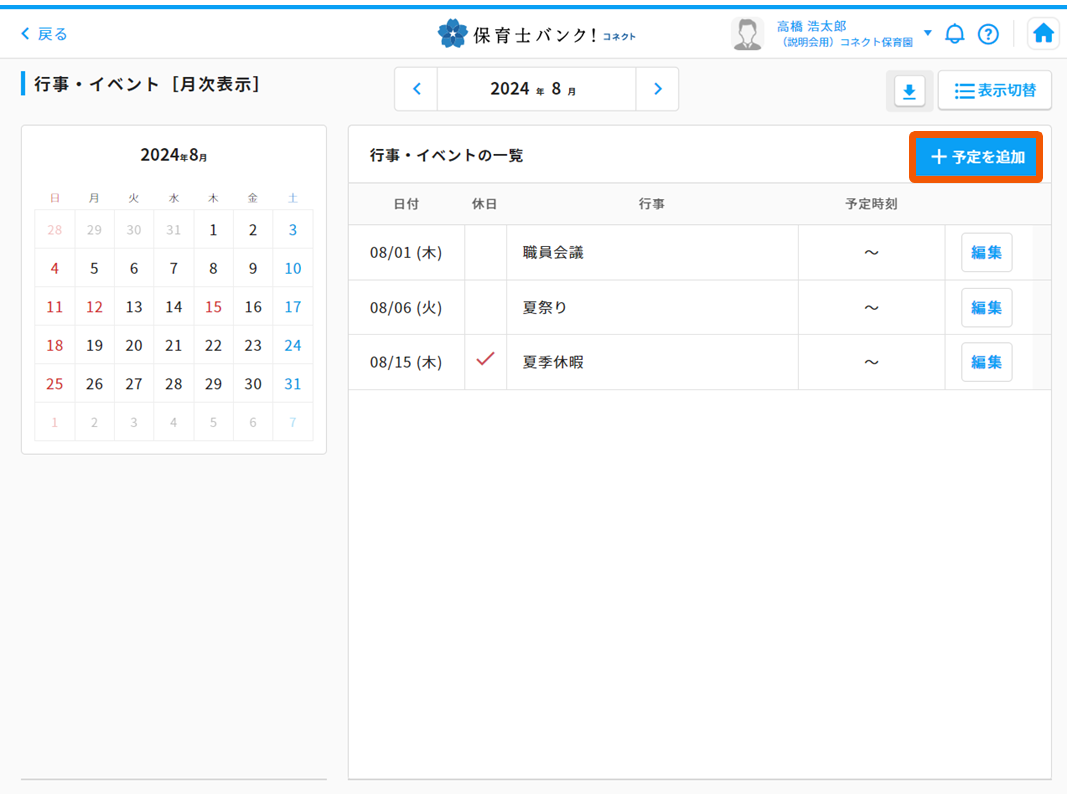Edit the 職員会議 event
The image size is (1067, 800).
[986, 253]
